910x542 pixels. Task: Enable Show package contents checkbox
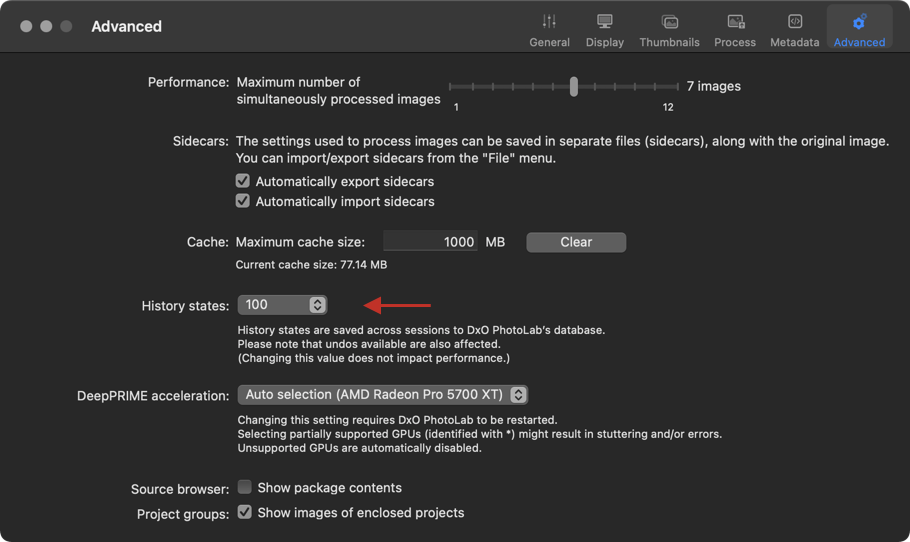point(244,486)
